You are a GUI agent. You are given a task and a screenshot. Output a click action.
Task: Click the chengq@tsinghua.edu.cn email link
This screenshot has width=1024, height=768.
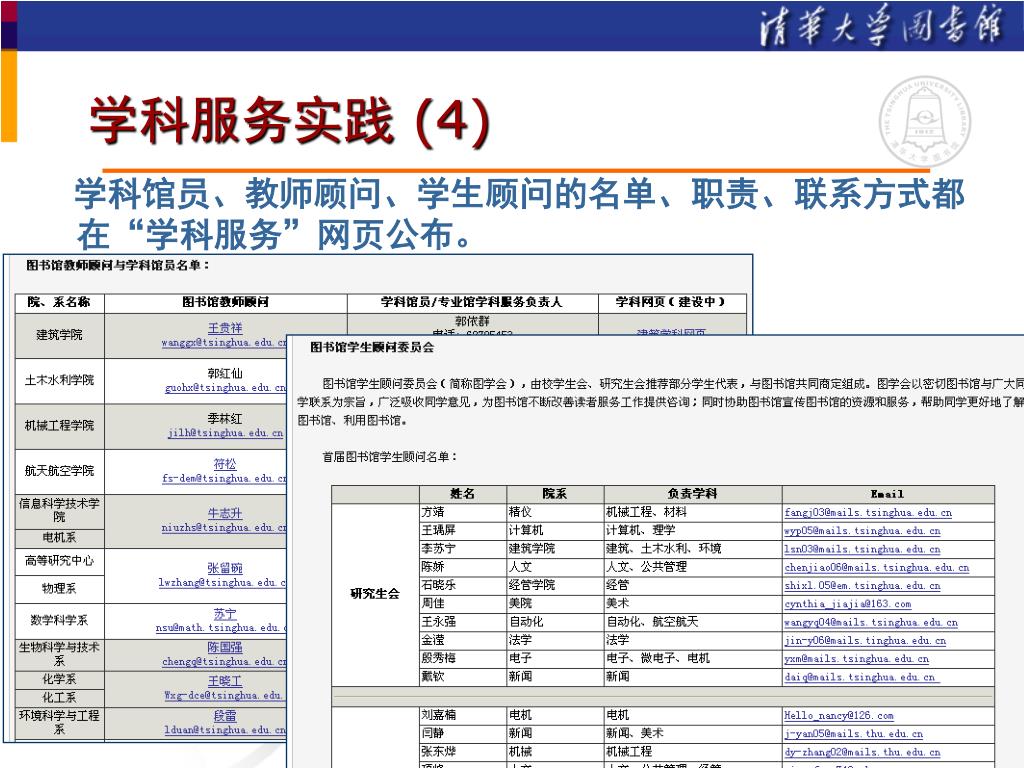coord(224,662)
